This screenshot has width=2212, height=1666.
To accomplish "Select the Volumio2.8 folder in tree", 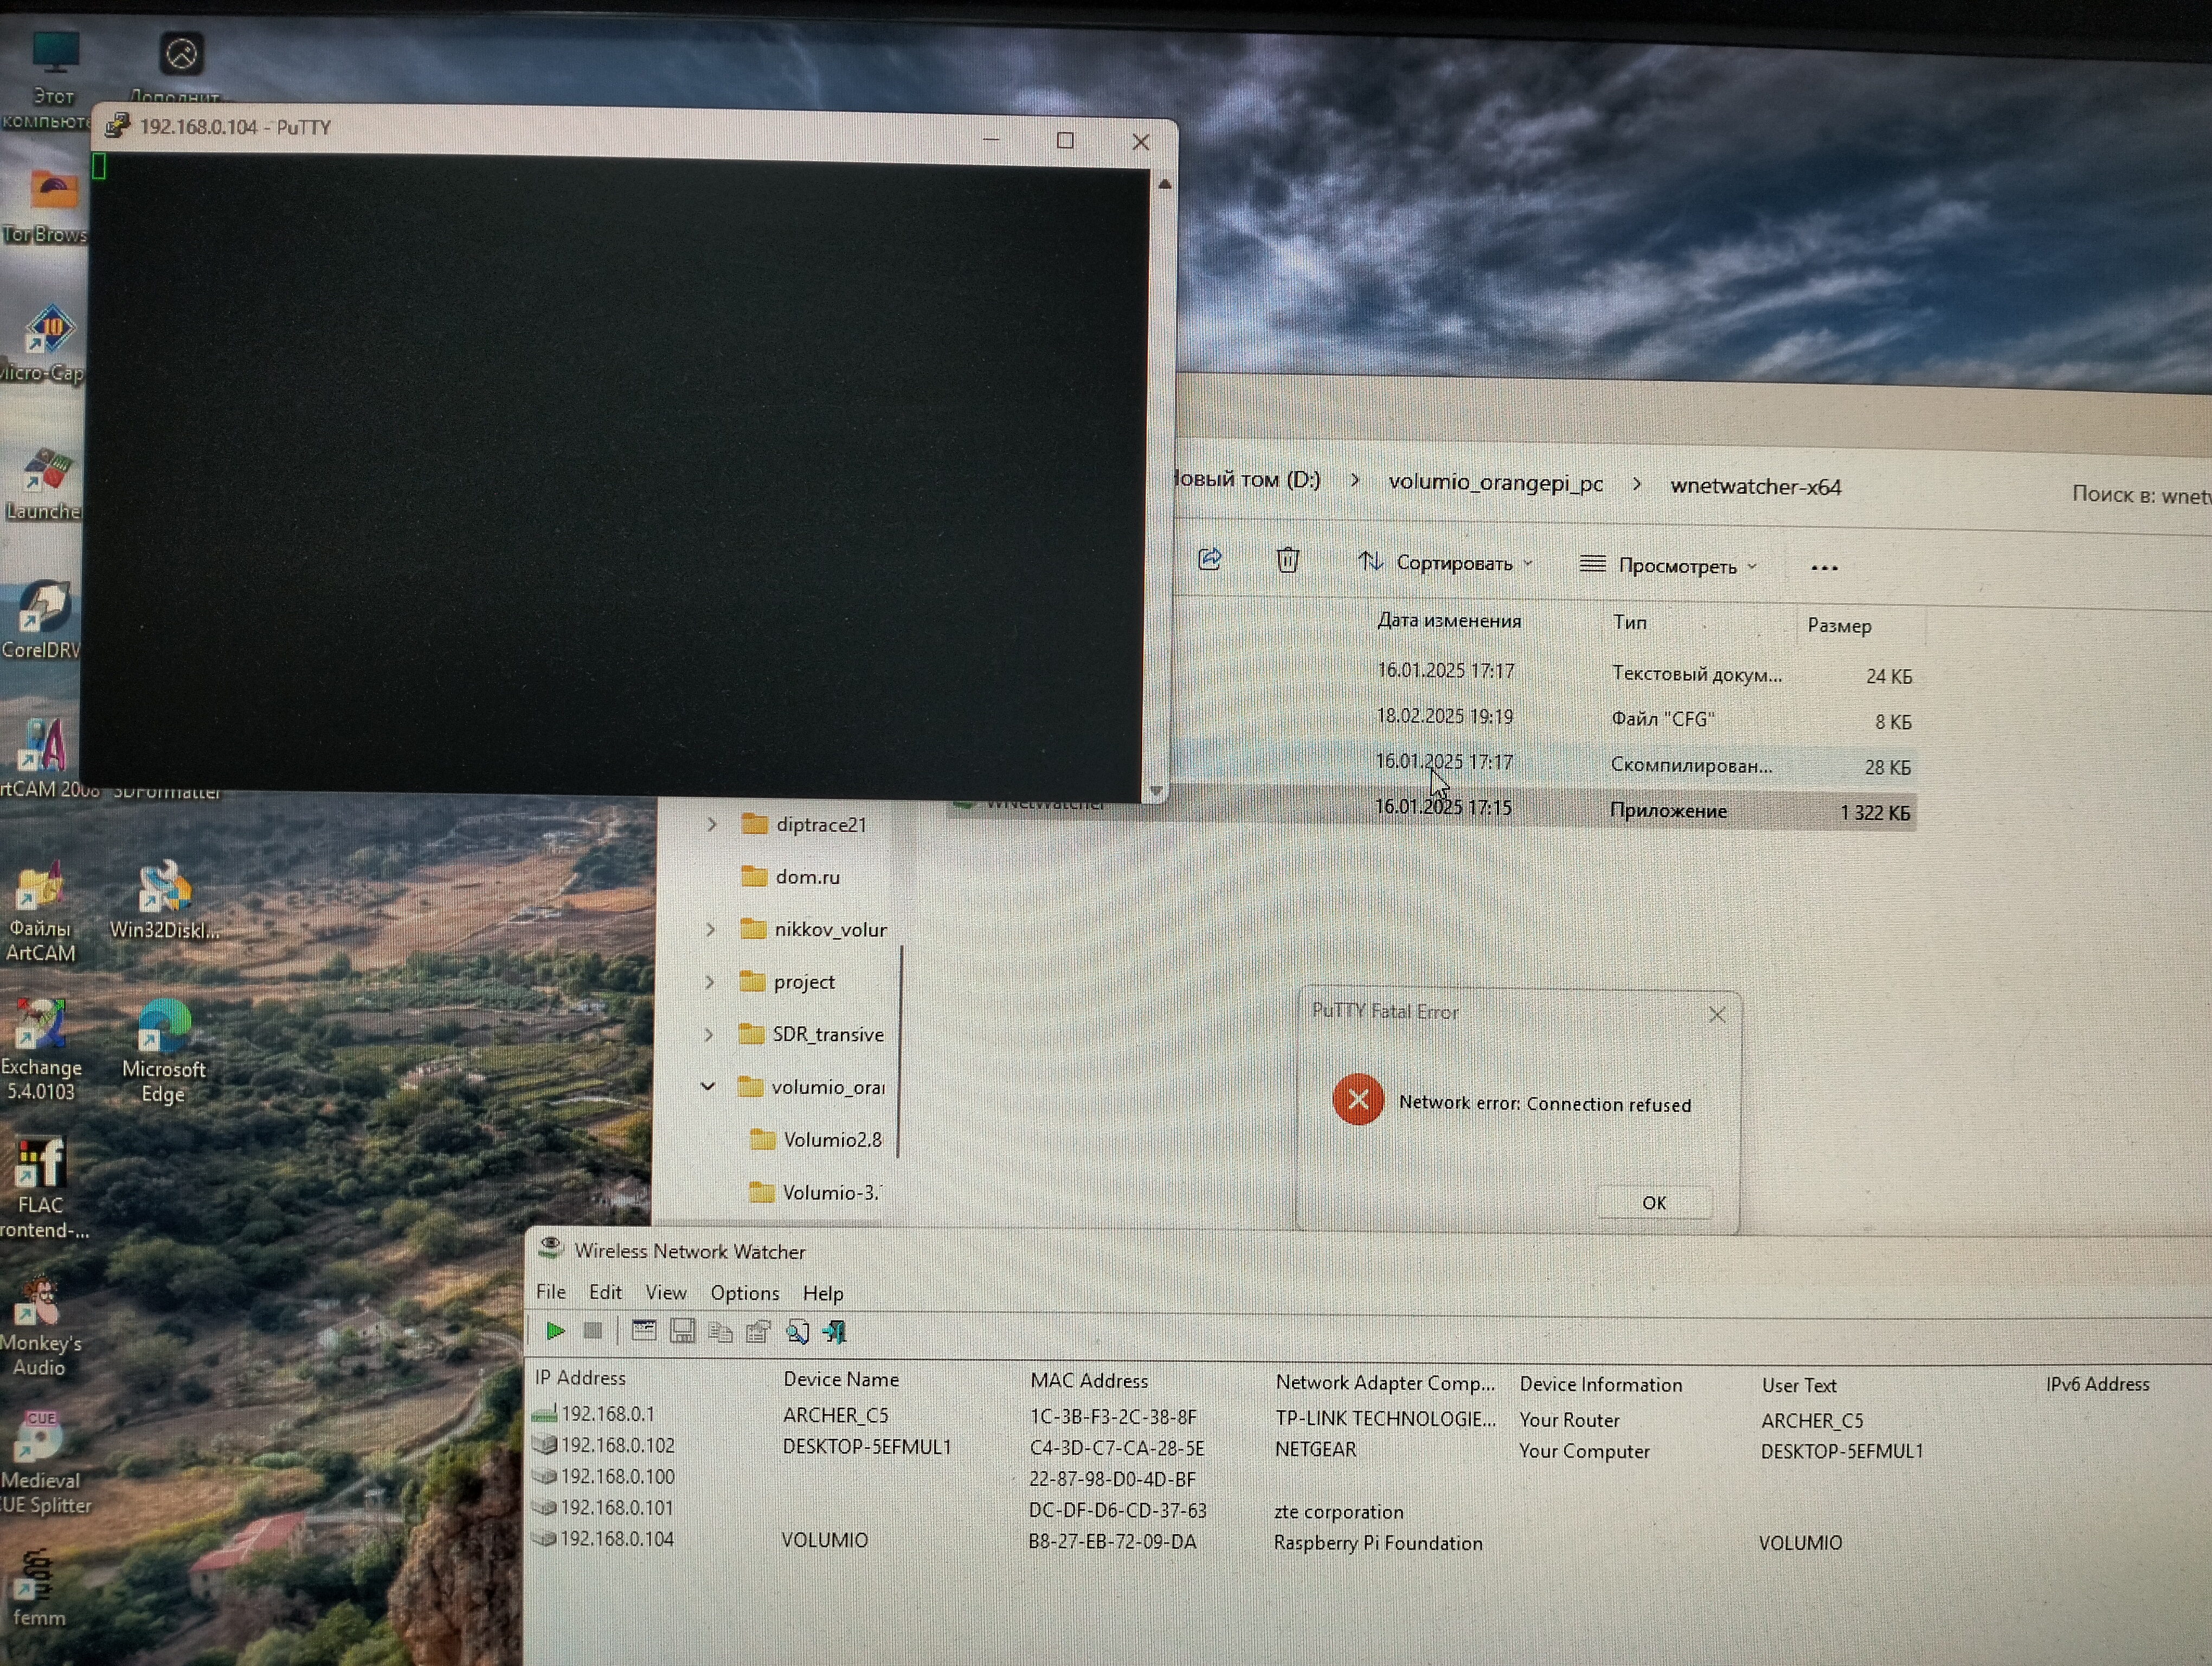I will point(816,1139).
